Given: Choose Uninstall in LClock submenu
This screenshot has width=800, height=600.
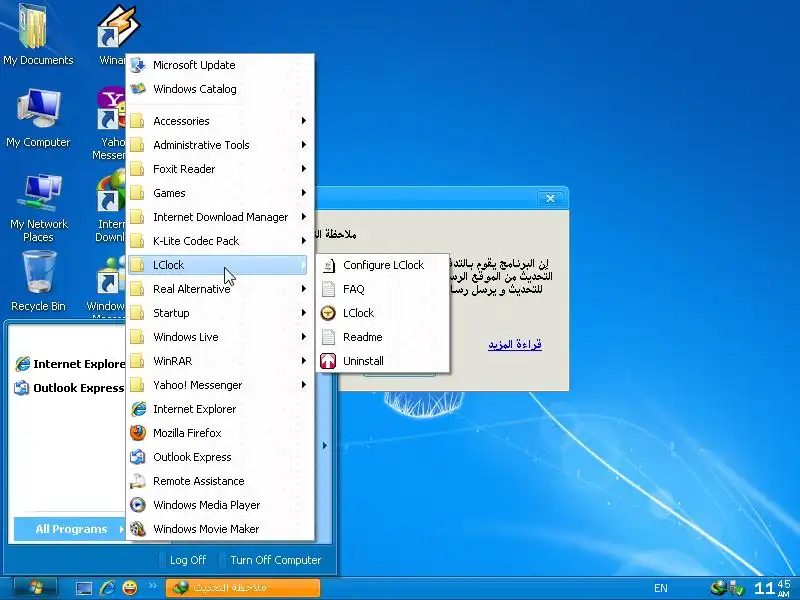Looking at the screenshot, I should point(383,361).
